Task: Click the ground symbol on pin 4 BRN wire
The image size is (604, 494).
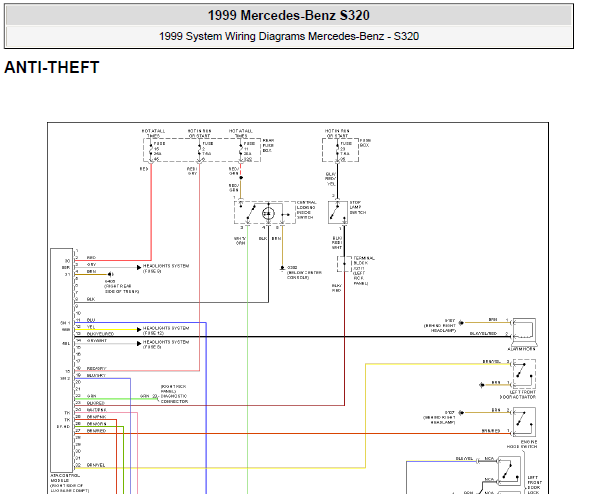Action: [x=111, y=274]
